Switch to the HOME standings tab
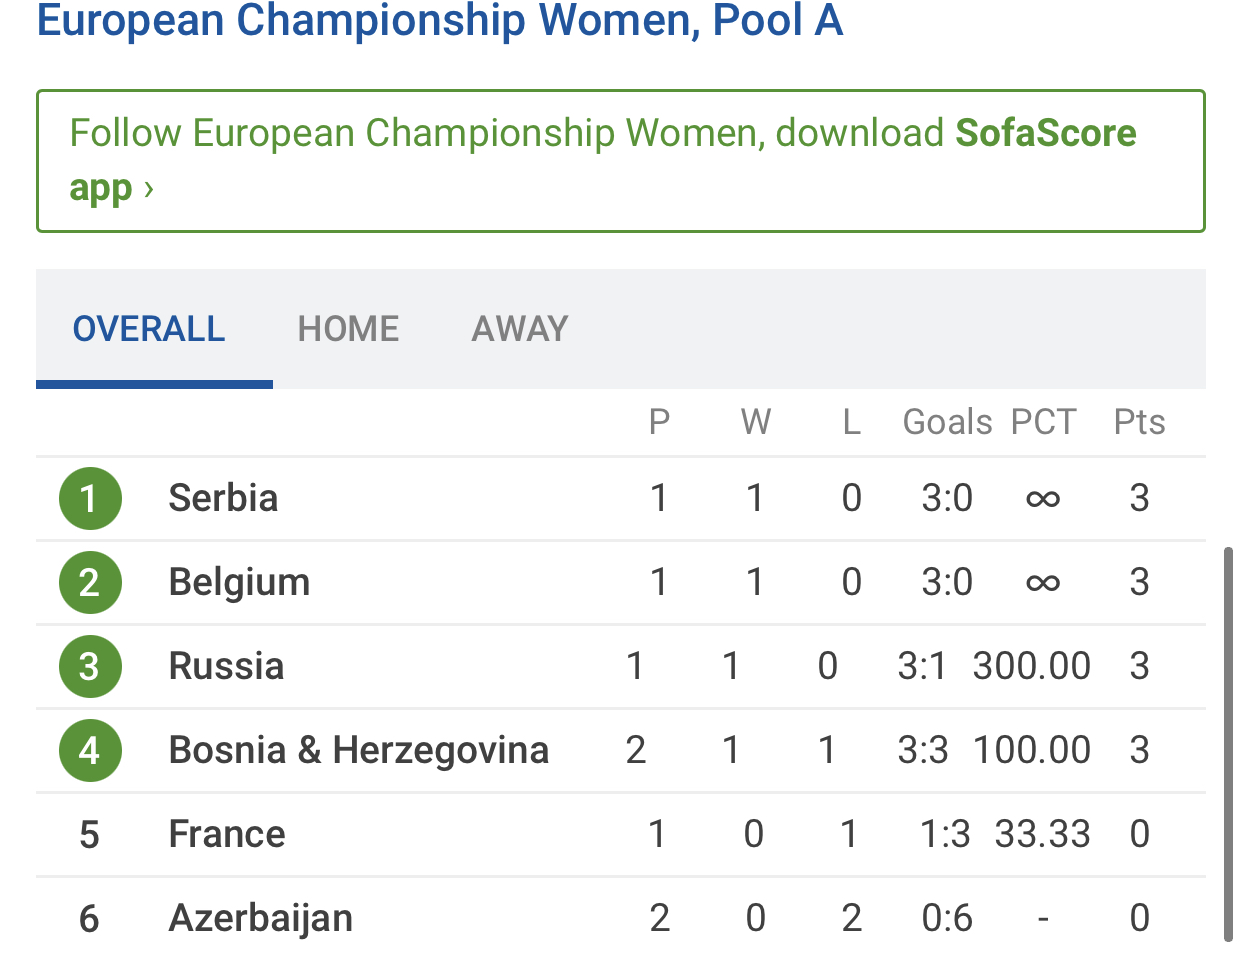 348,329
